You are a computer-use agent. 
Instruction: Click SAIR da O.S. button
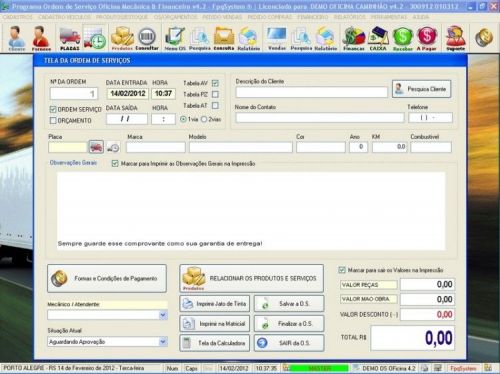[x=289, y=343]
